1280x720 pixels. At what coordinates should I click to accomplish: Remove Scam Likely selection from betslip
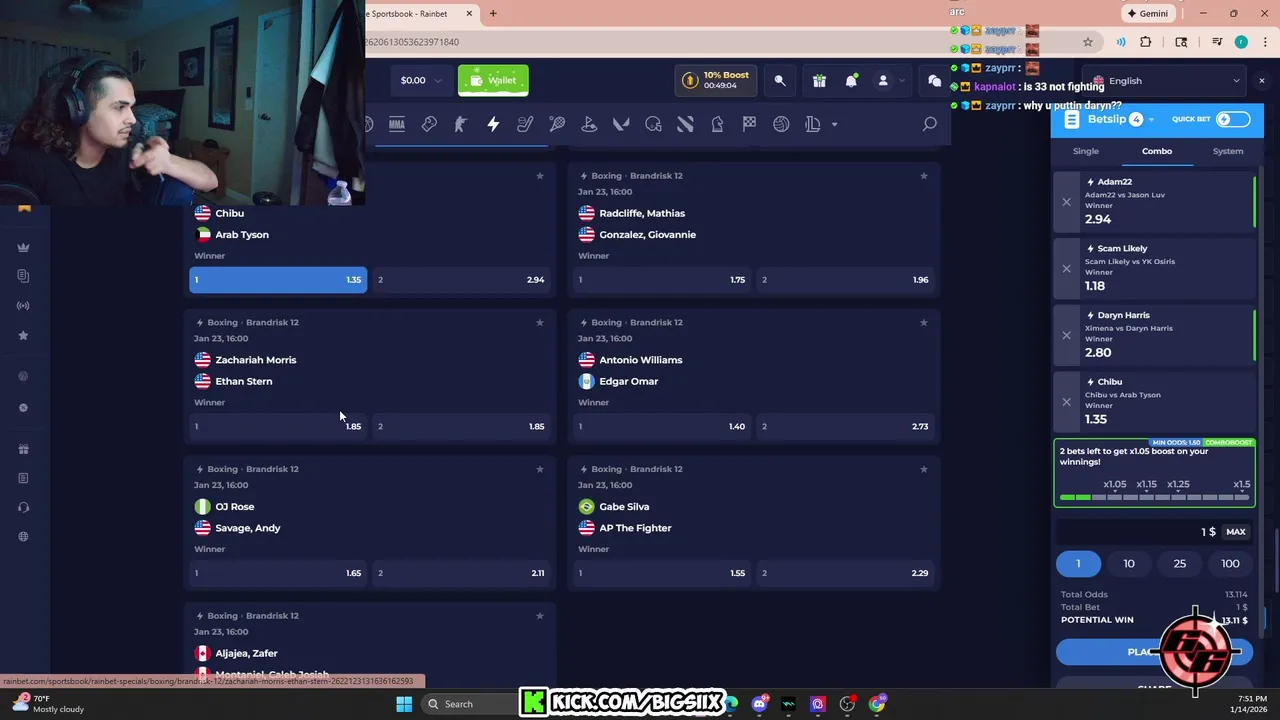tap(1066, 268)
